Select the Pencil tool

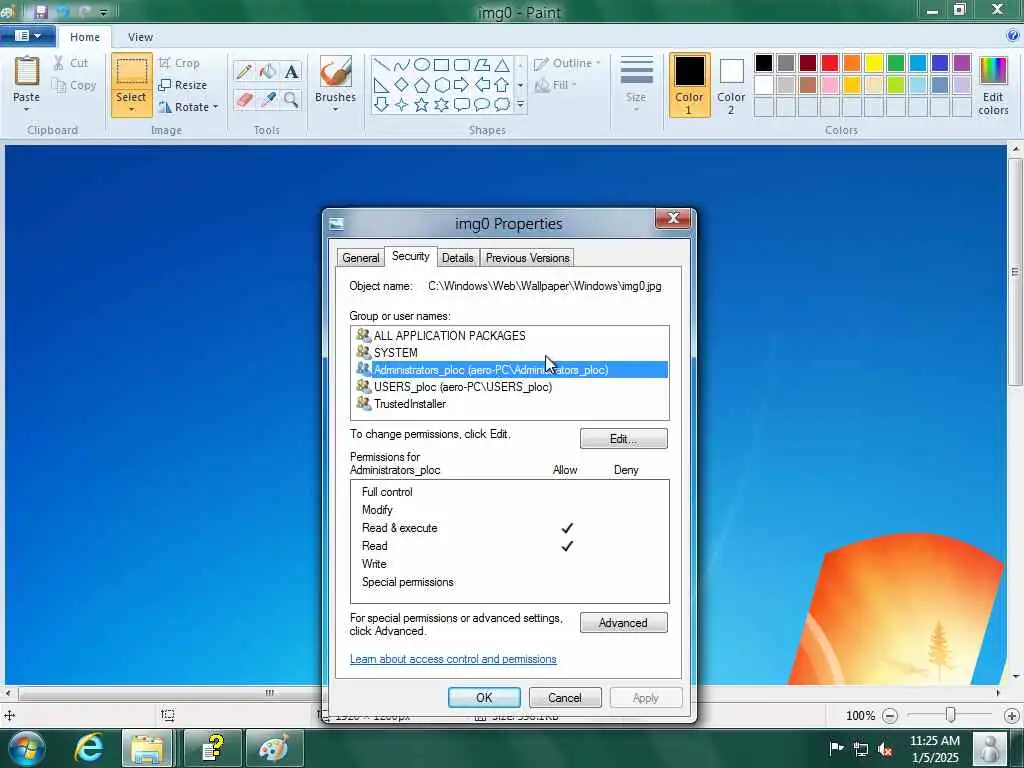point(244,71)
